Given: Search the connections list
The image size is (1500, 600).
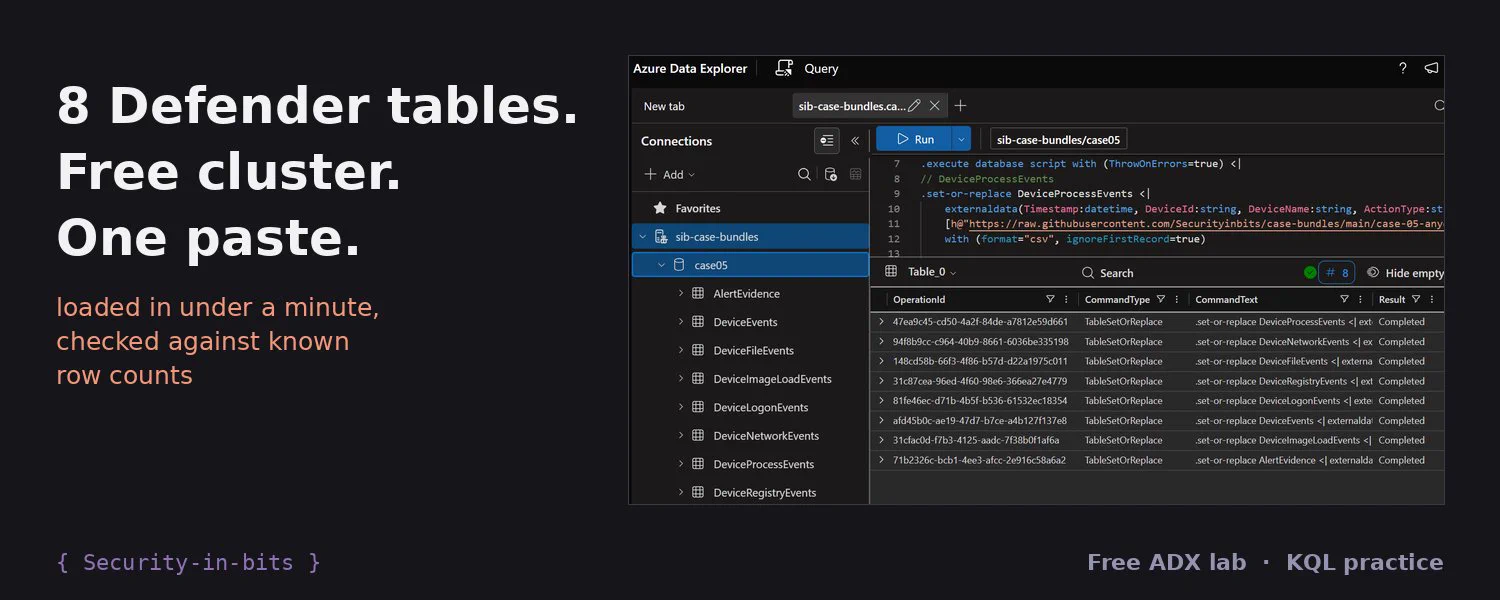Looking at the screenshot, I should tap(804, 174).
